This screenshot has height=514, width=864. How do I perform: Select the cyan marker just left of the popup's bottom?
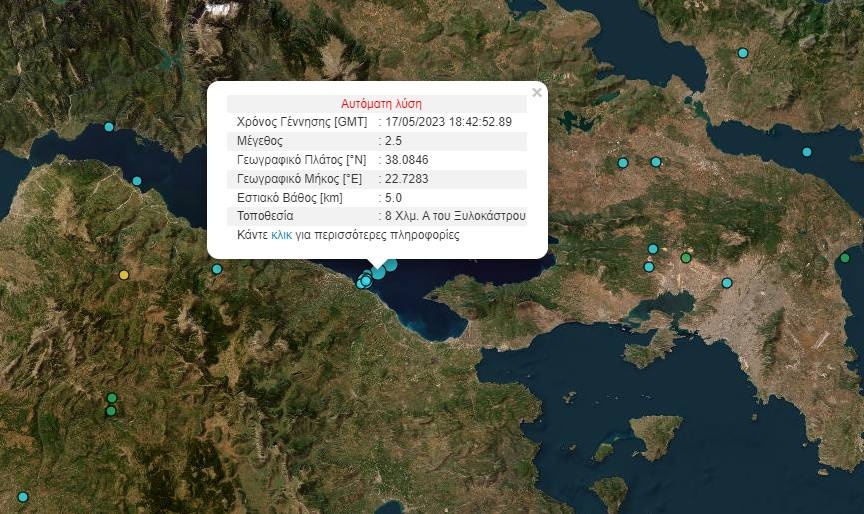[x=217, y=269]
